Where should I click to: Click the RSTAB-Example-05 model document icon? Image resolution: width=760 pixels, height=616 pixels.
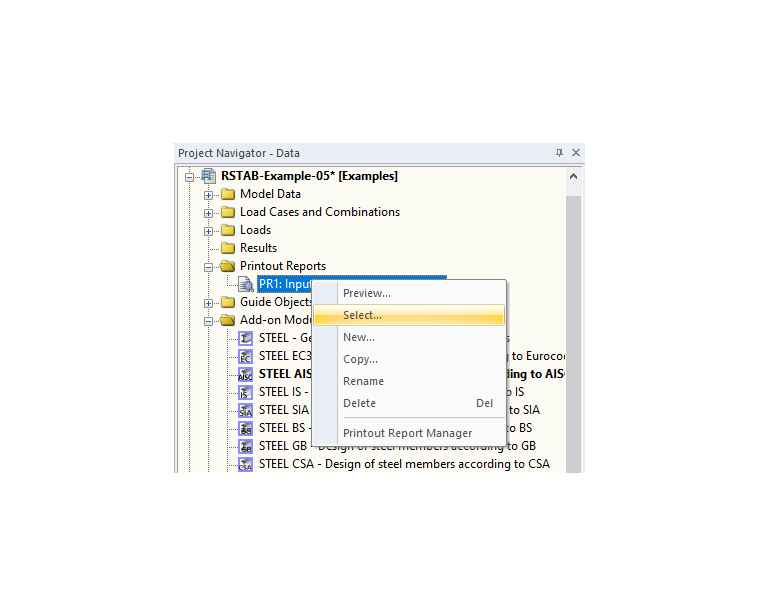[x=209, y=176]
